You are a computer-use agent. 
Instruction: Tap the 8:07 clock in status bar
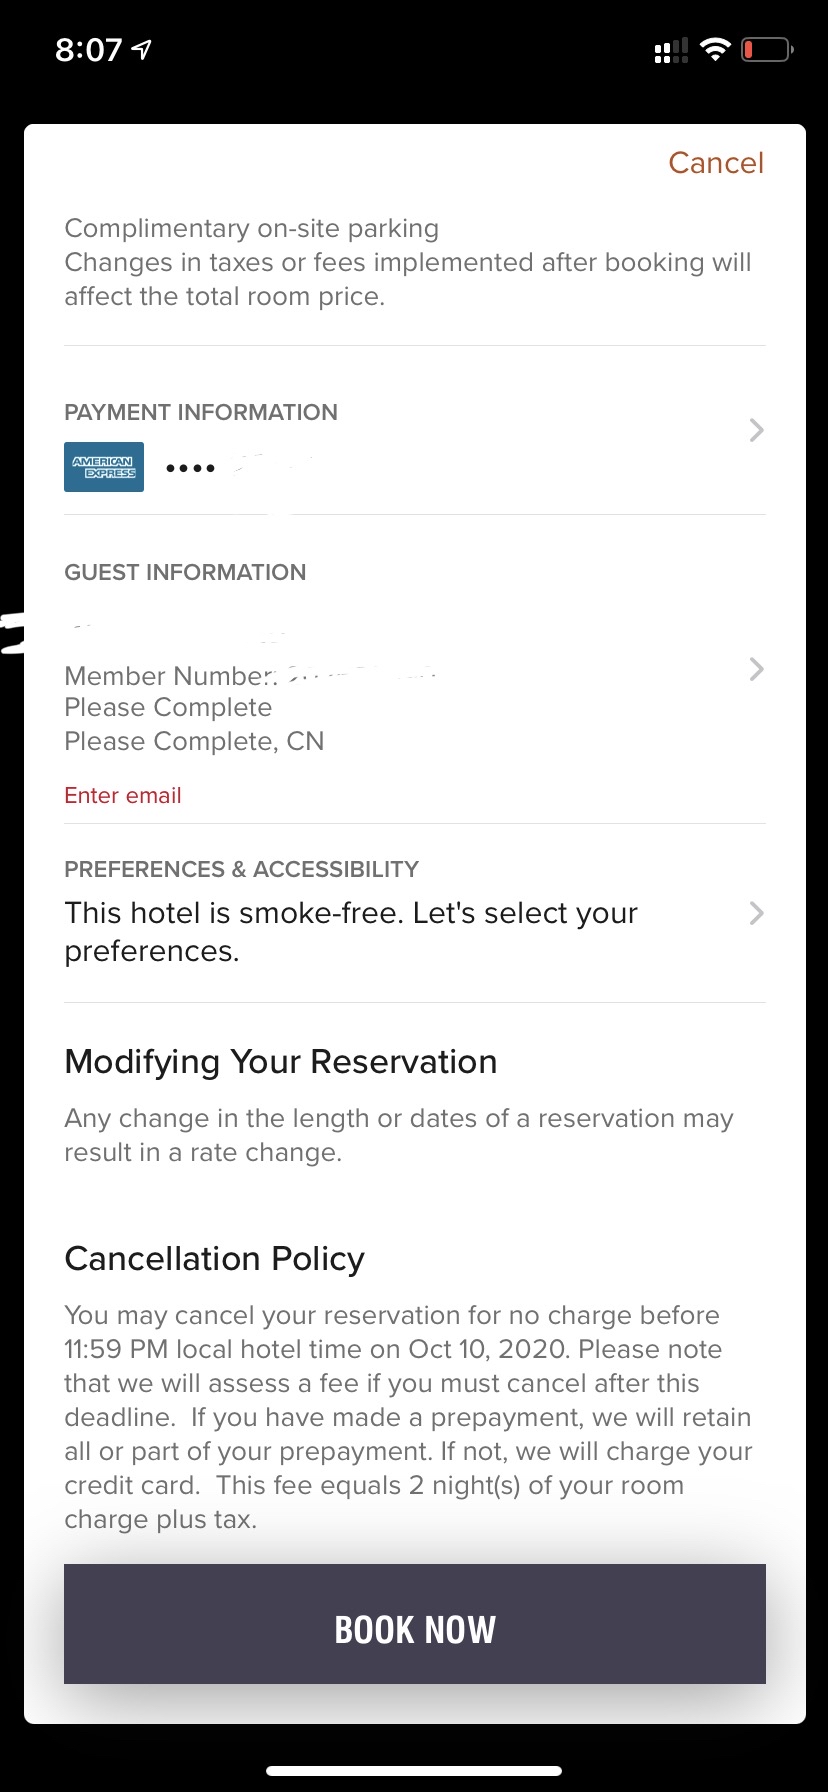coord(88,49)
